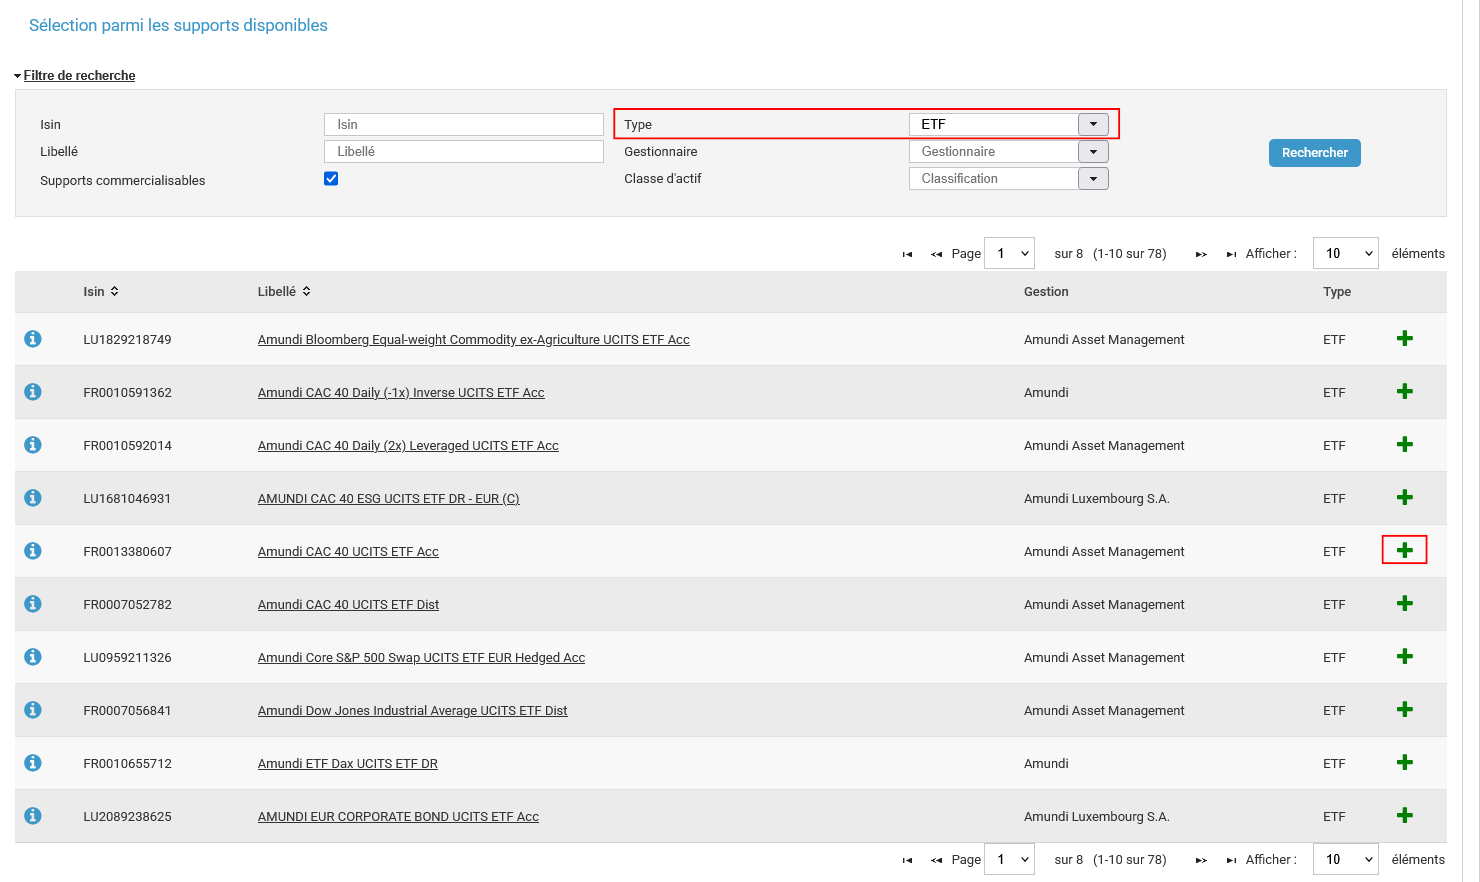Sort table by Libellé column arrows

click(306, 291)
